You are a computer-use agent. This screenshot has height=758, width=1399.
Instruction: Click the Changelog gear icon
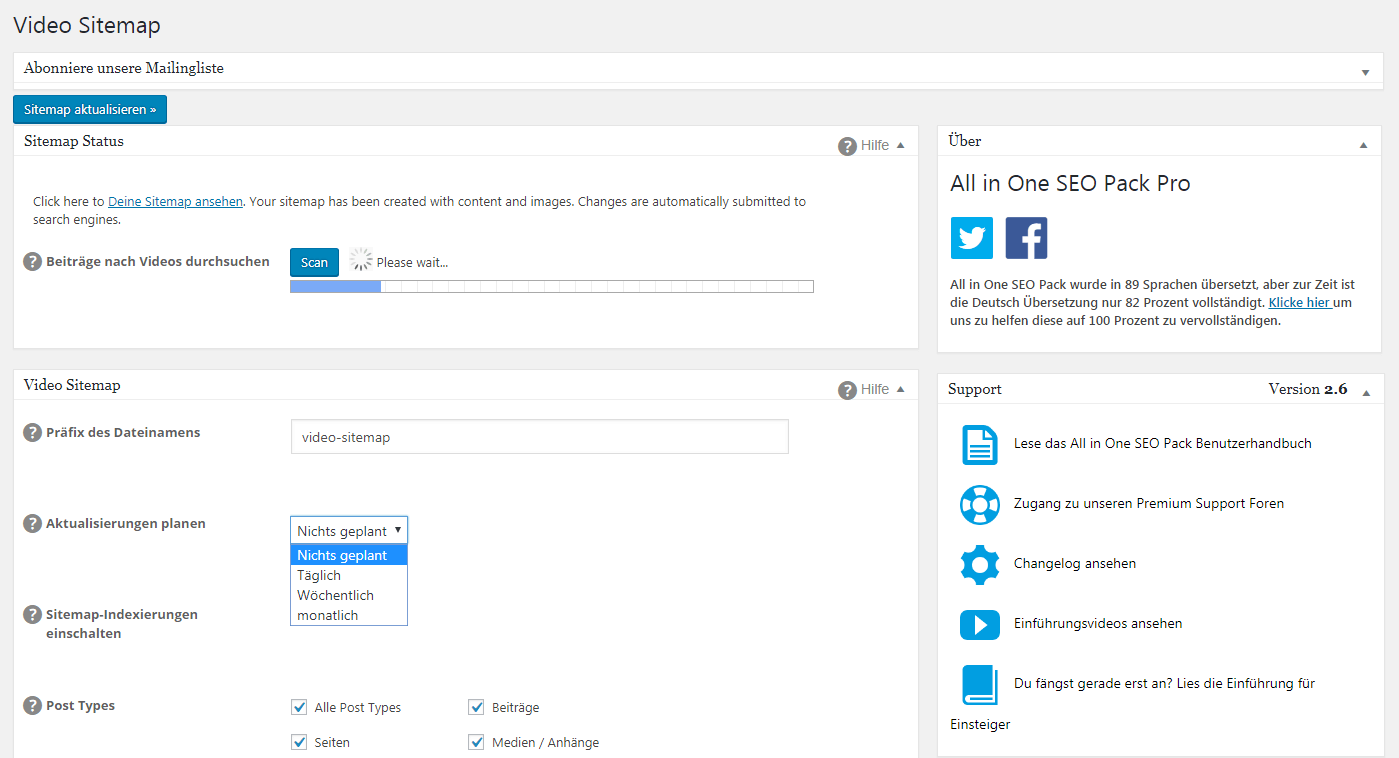point(979,564)
